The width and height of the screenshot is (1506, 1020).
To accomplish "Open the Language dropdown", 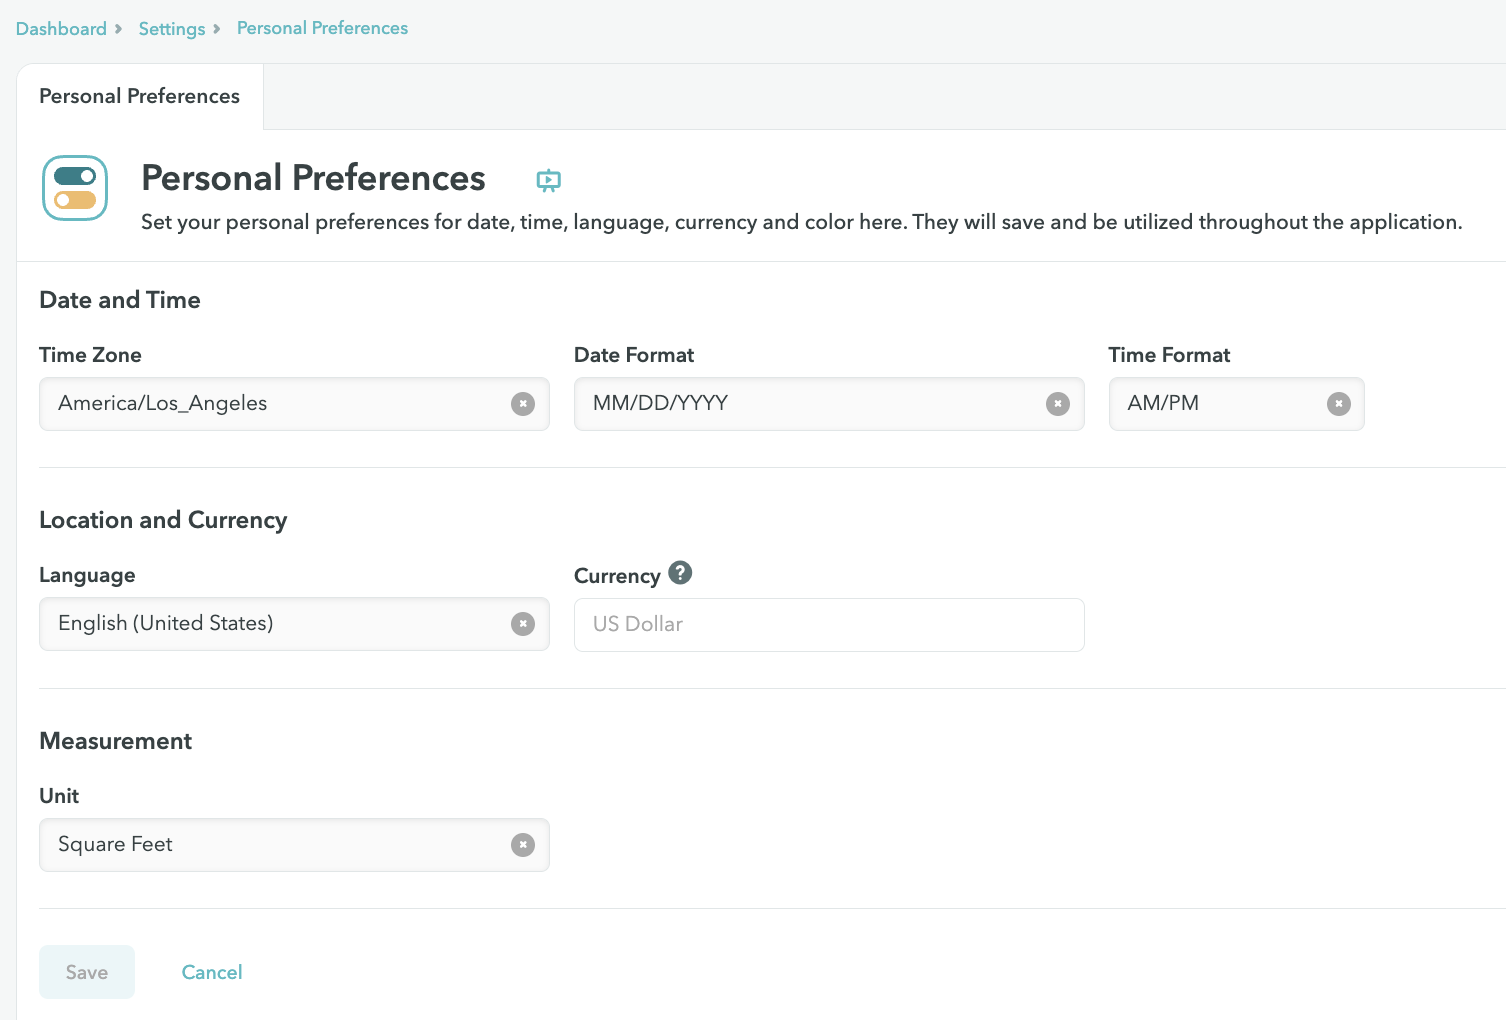I will tap(270, 624).
